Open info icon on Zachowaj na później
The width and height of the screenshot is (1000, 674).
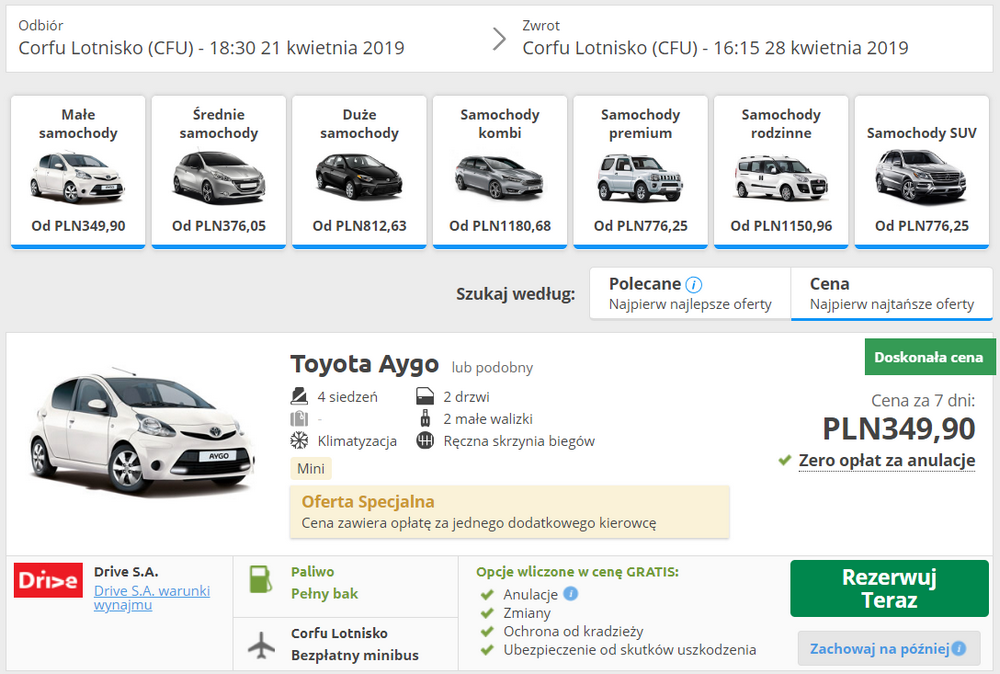tap(959, 648)
